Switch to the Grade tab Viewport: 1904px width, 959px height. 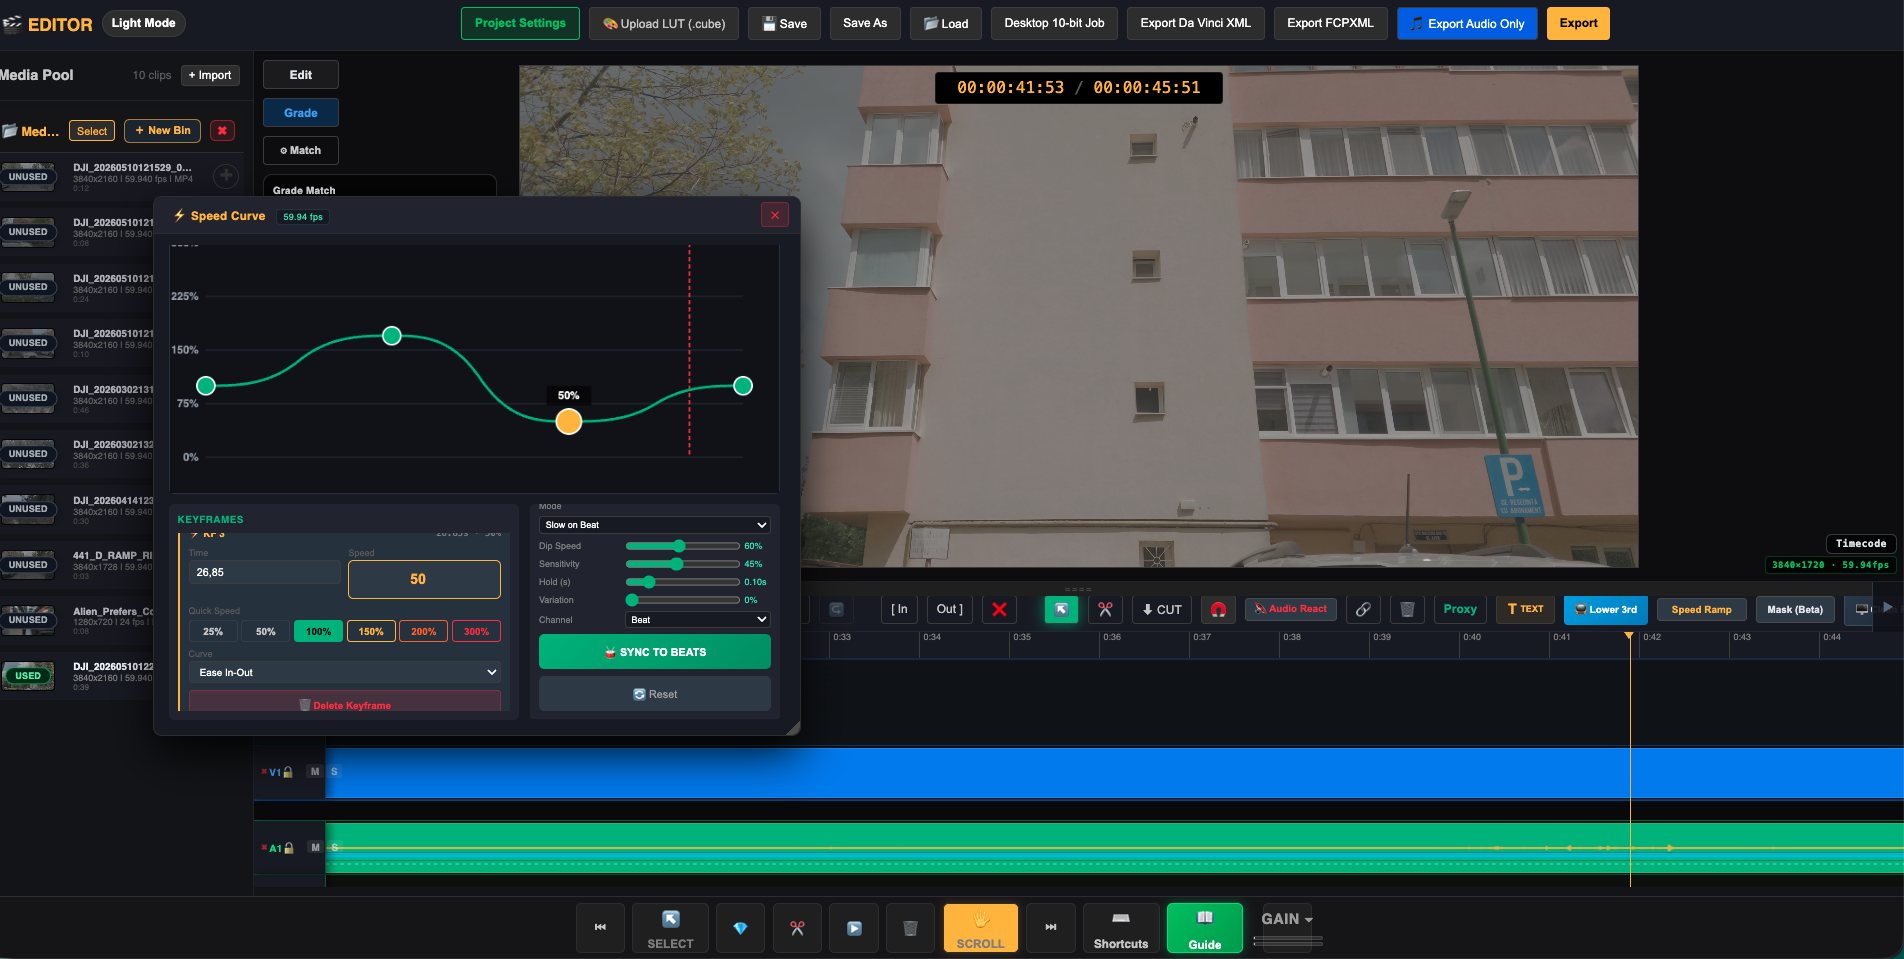(x=300, y=113)
